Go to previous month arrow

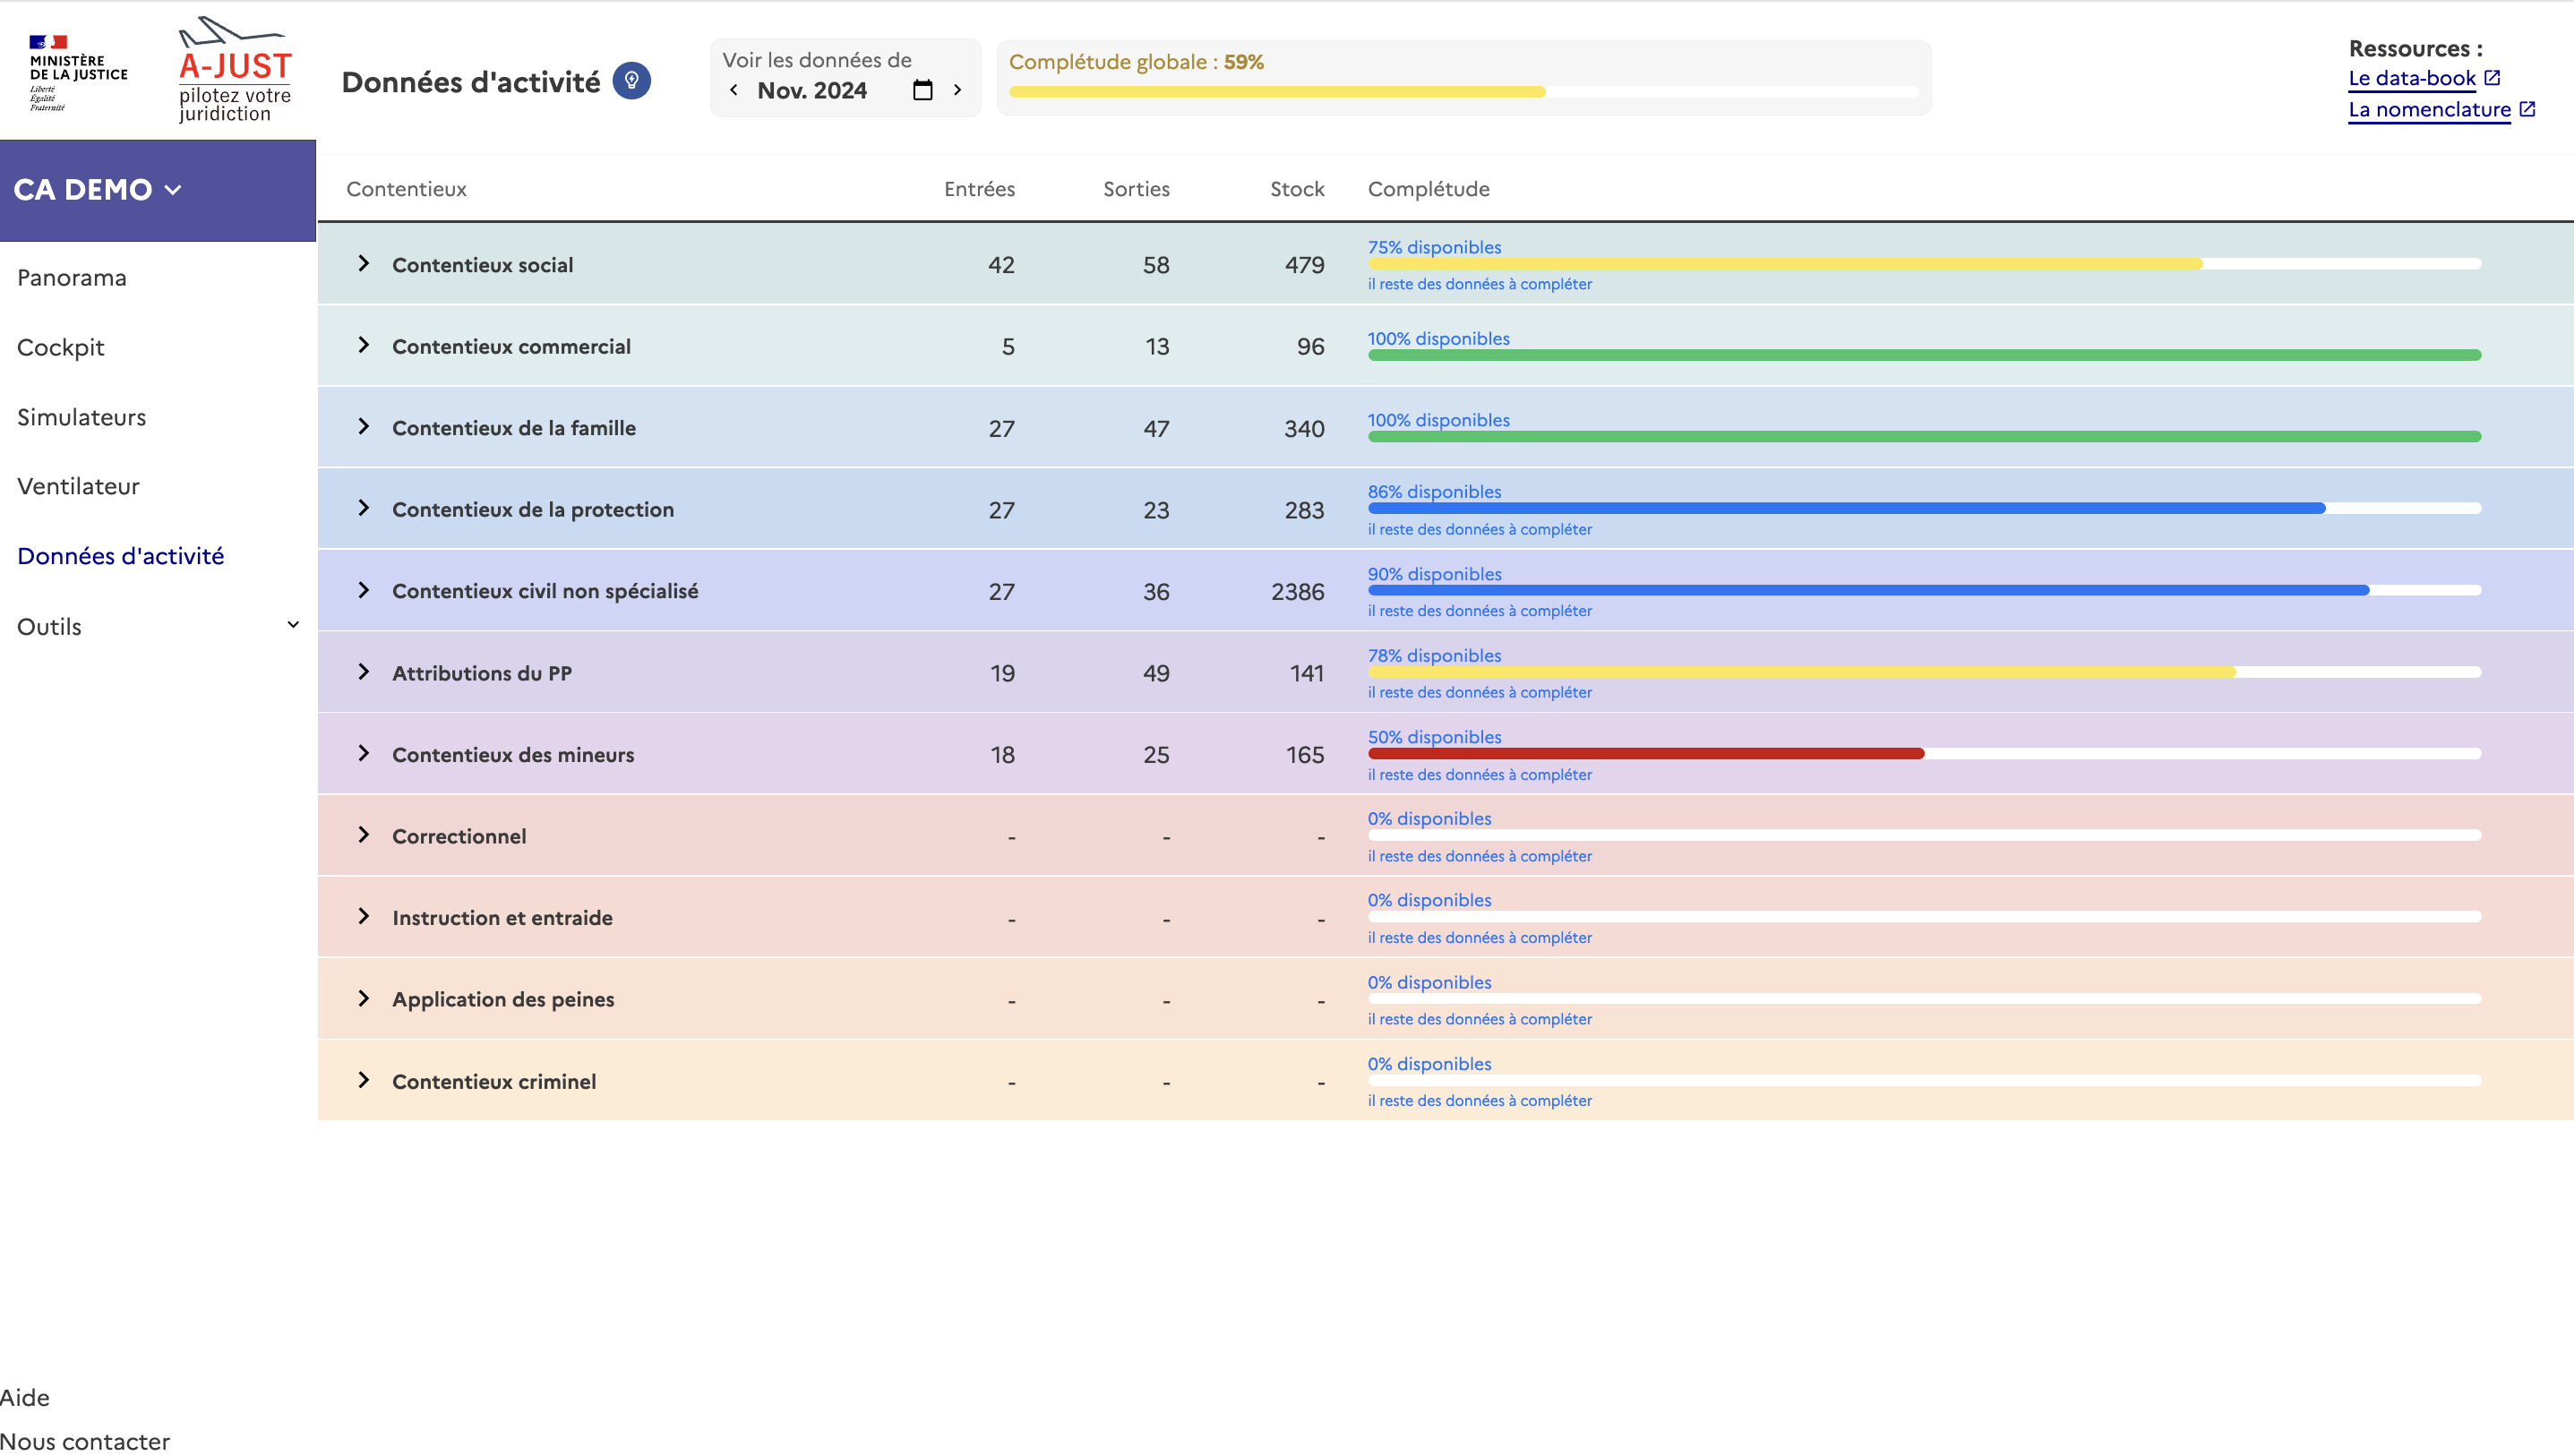tap(734, 90)
